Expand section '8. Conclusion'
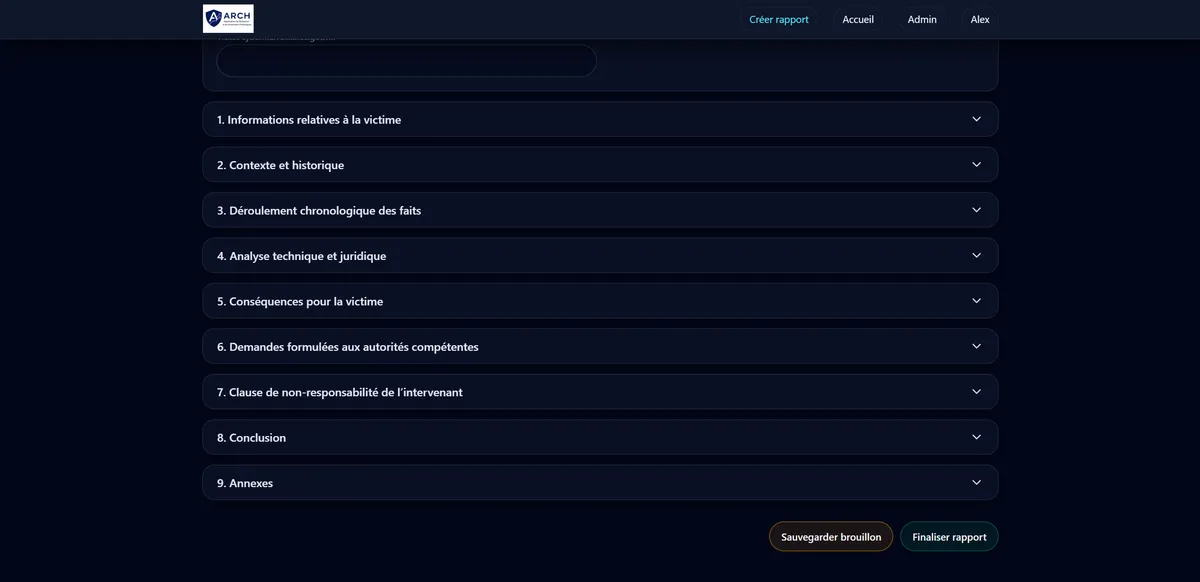1200x582 pixels. (x=600, y=436)
